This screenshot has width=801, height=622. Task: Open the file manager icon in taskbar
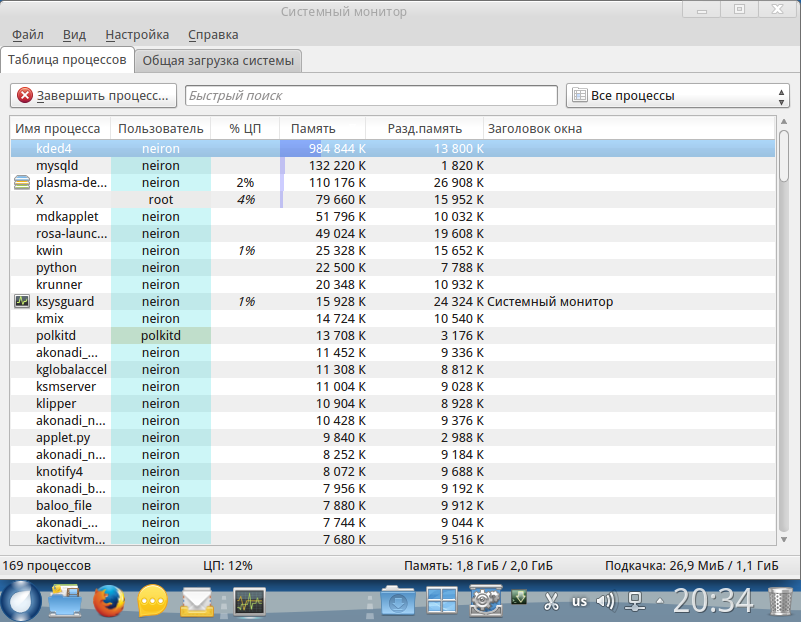(64, 601)
